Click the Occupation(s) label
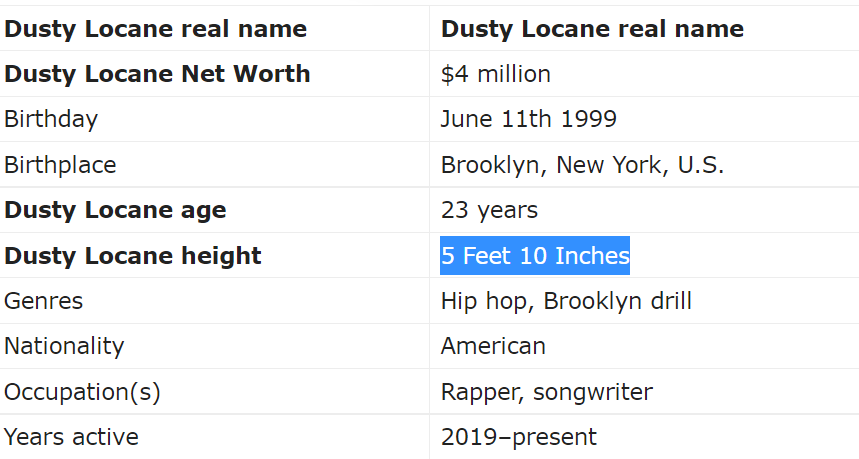859x459 pixels. tap(82, 392)
